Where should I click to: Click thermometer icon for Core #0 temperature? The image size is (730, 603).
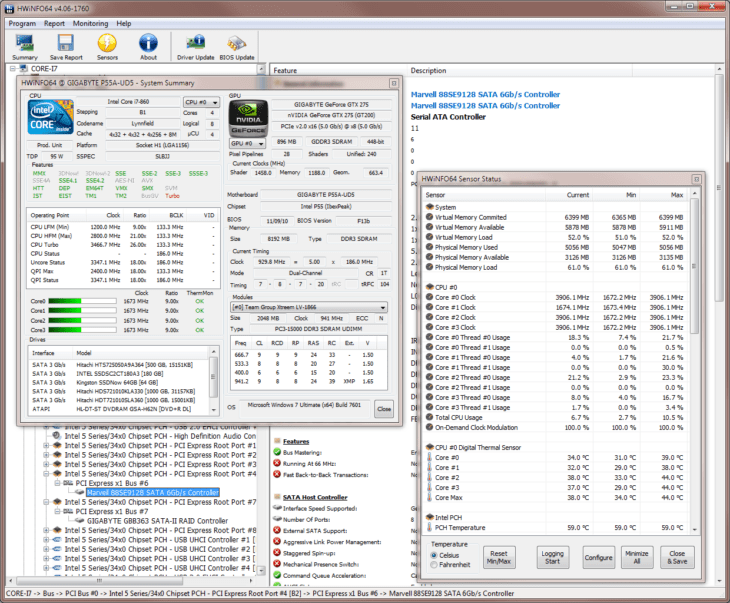(429, 457)
